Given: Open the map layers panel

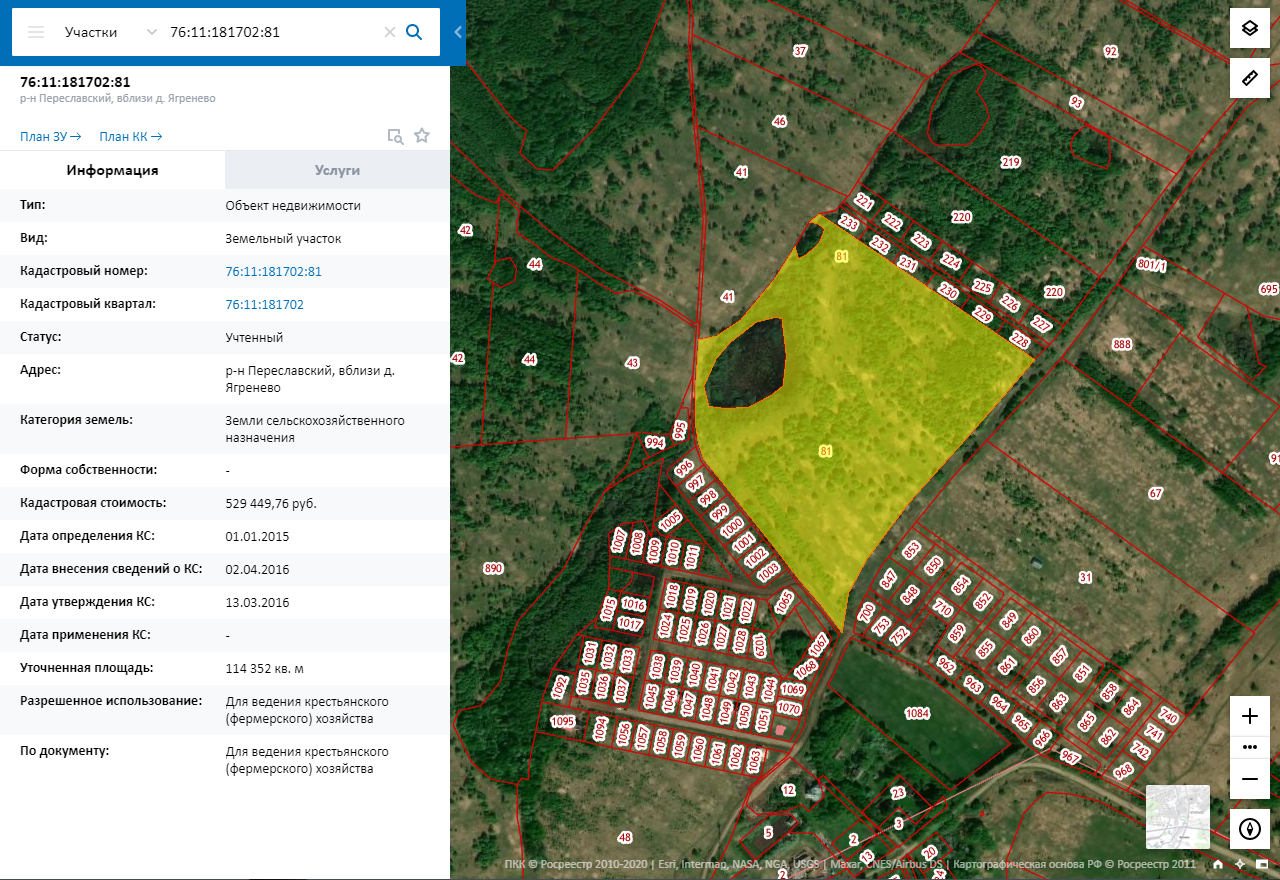Looking at the screenshot, I should click(1249, 28).
